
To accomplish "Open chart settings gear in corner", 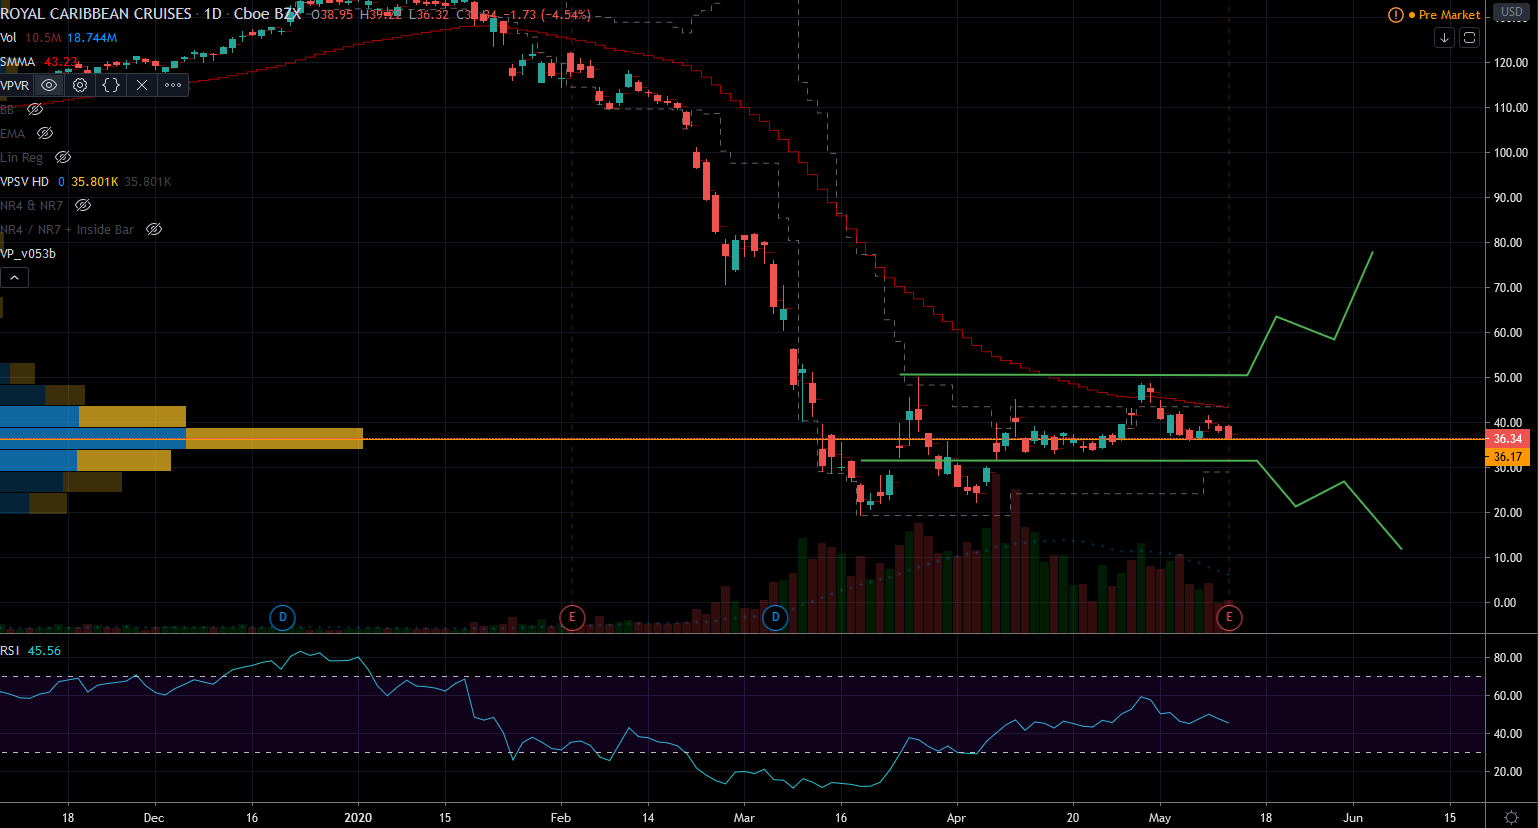I will [1511, 817].
